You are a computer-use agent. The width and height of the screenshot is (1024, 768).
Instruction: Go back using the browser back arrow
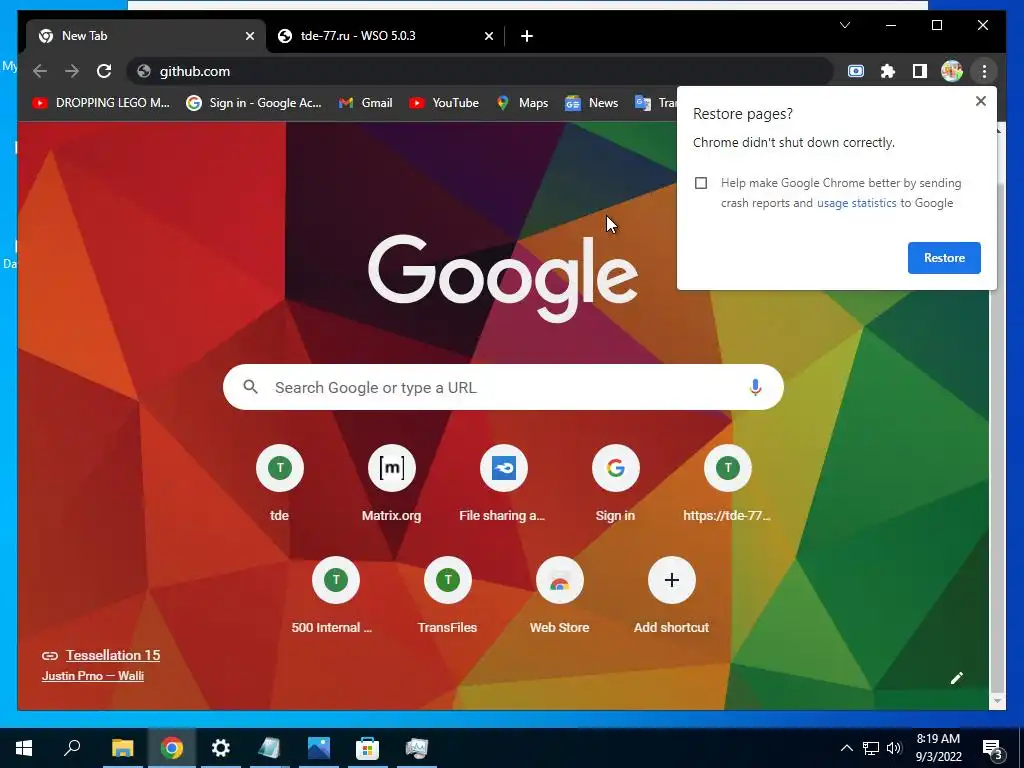point(40,71)
